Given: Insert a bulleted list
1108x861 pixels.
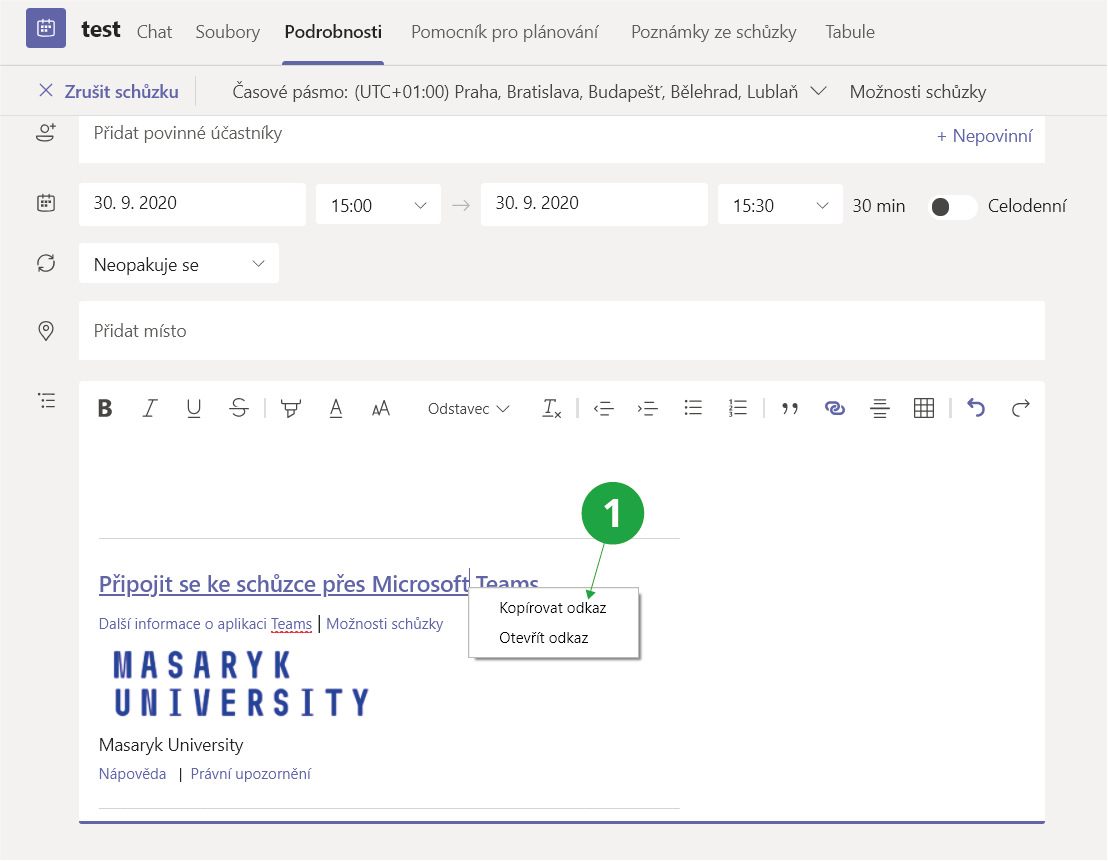Looking at the screenshot, I should tap(693, 408).
